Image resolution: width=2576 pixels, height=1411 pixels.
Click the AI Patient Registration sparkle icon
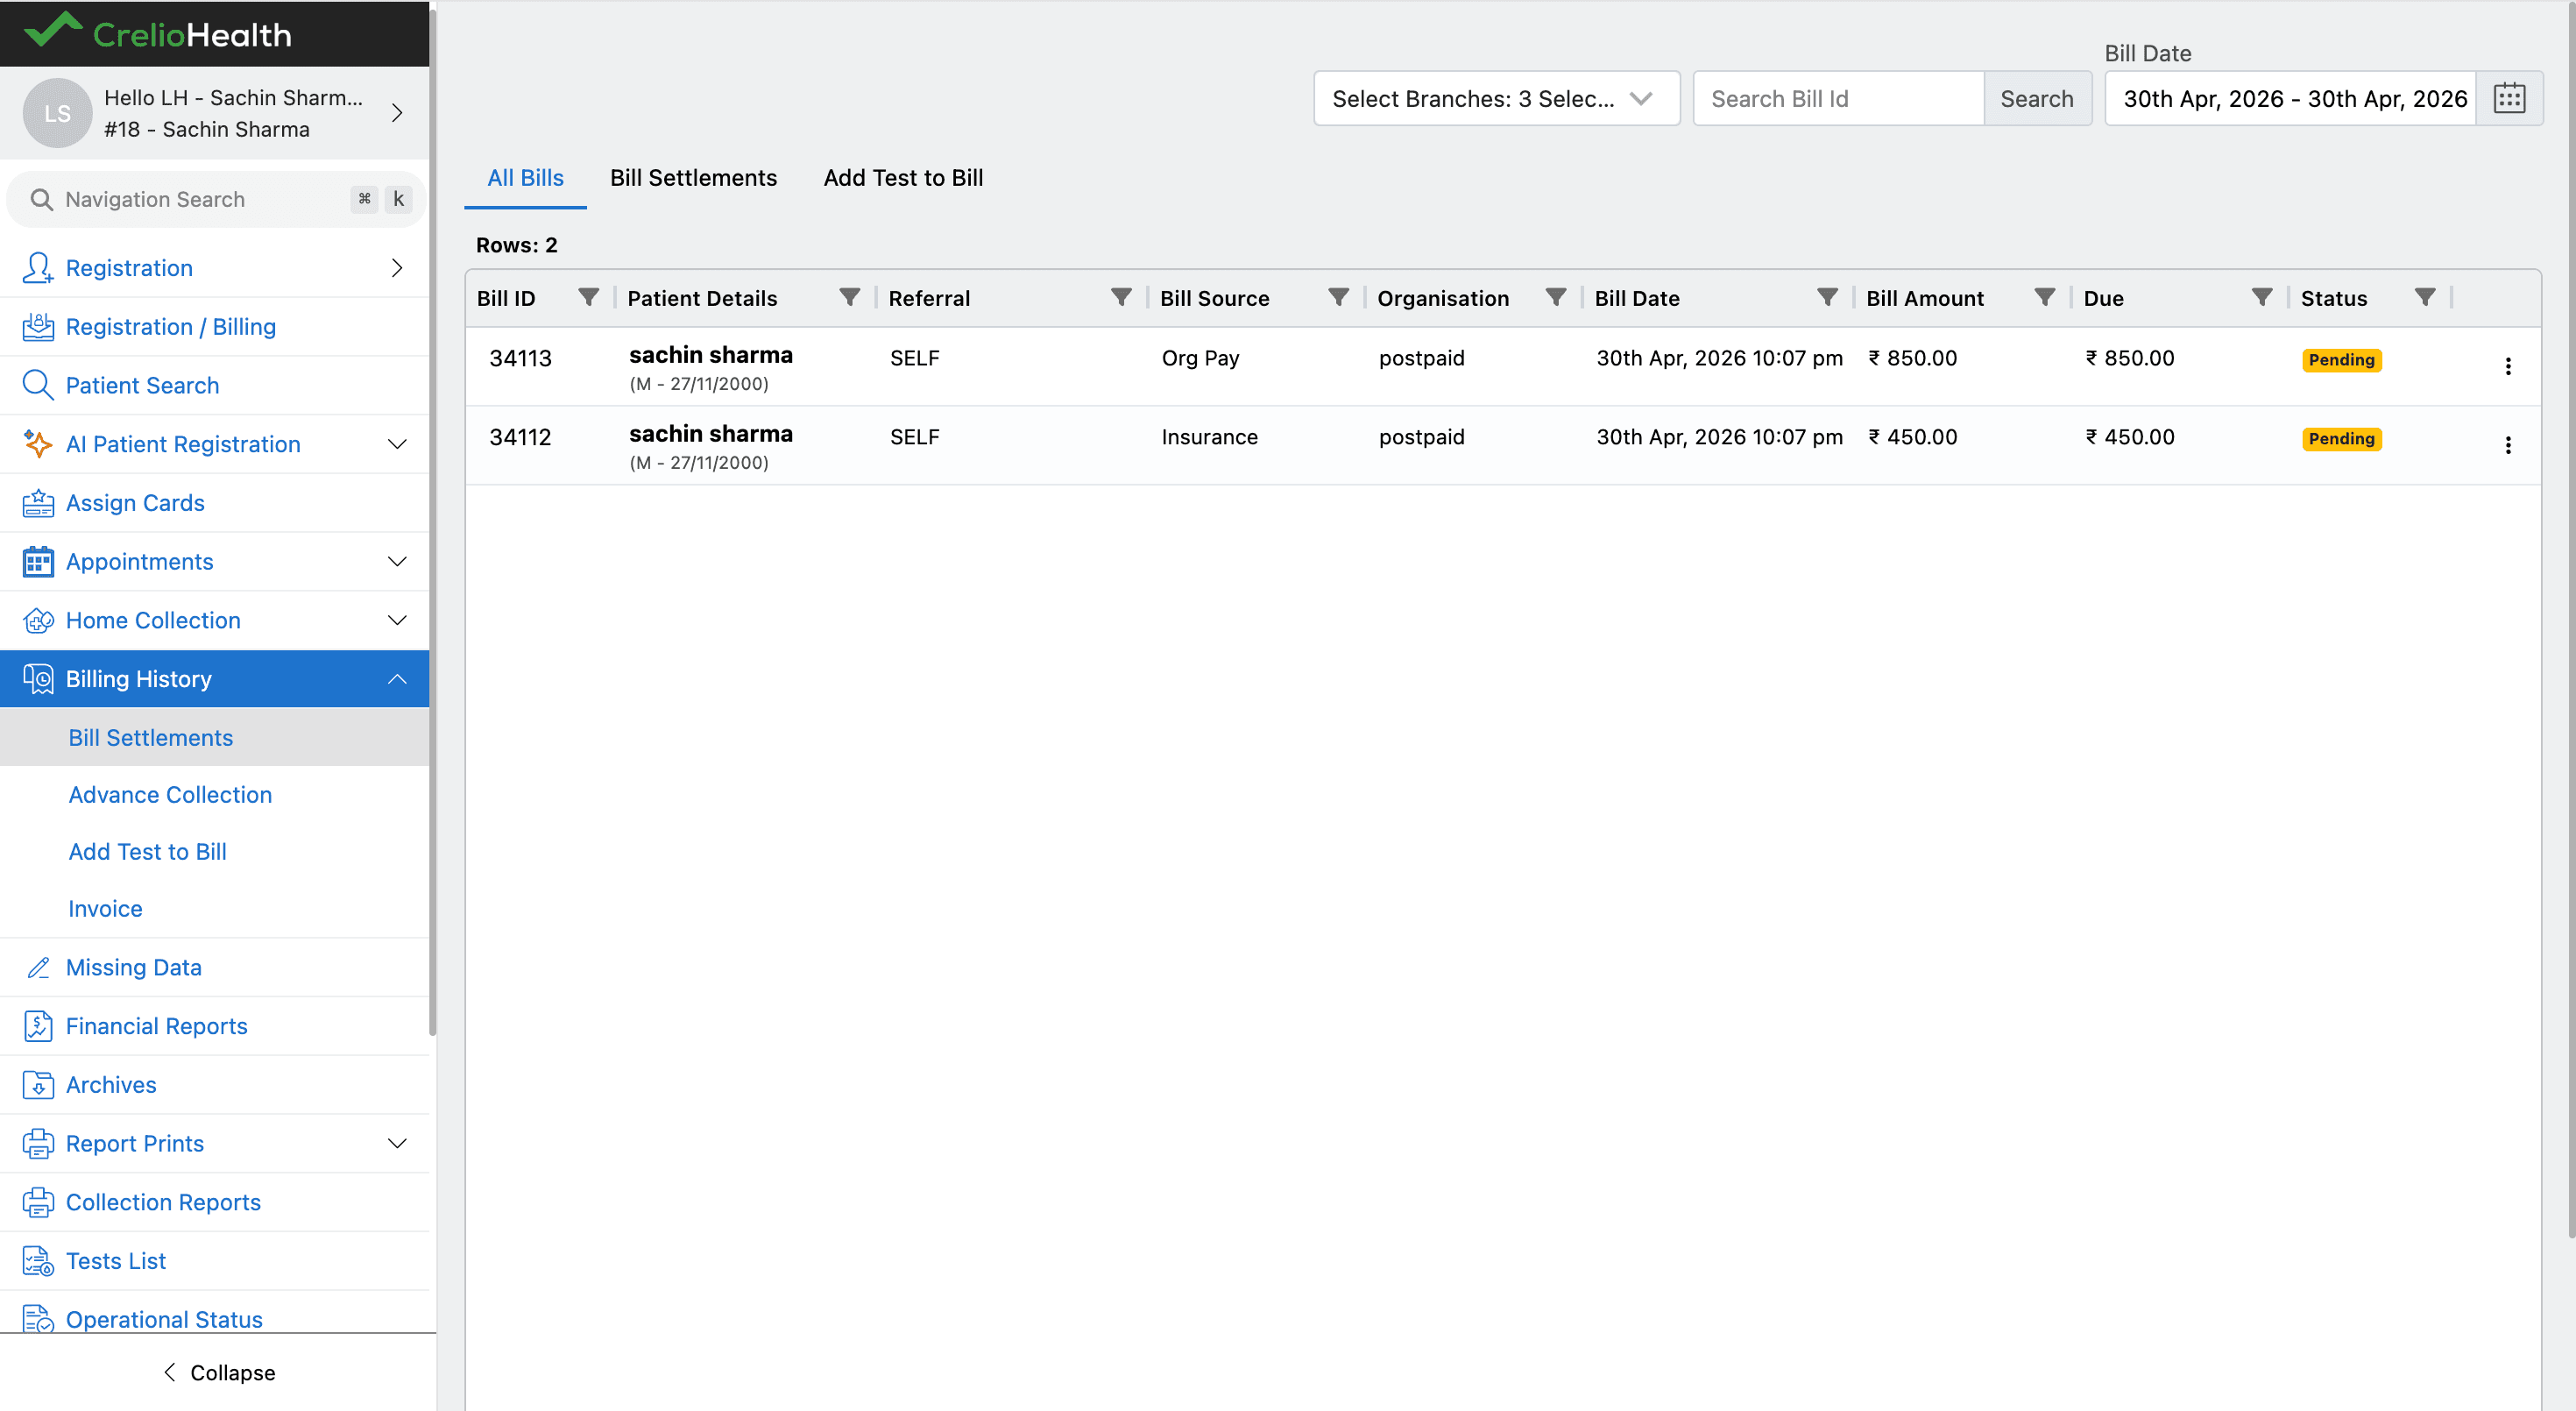tap(38, 444)
